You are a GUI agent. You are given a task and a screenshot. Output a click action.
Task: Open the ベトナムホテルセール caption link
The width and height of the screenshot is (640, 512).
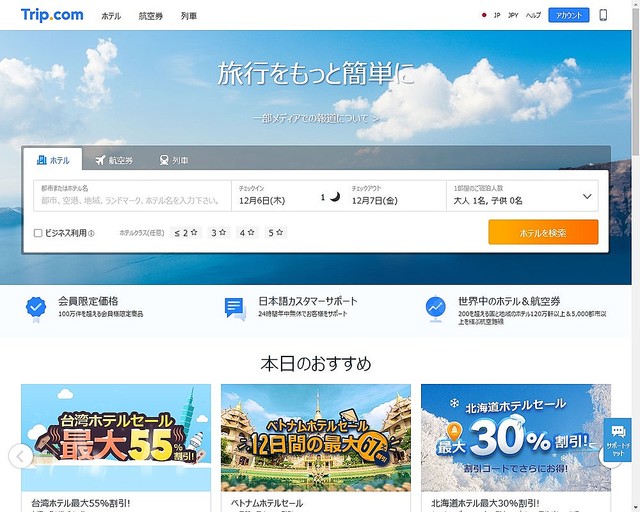pyautogui.click(x=267, y=503)
